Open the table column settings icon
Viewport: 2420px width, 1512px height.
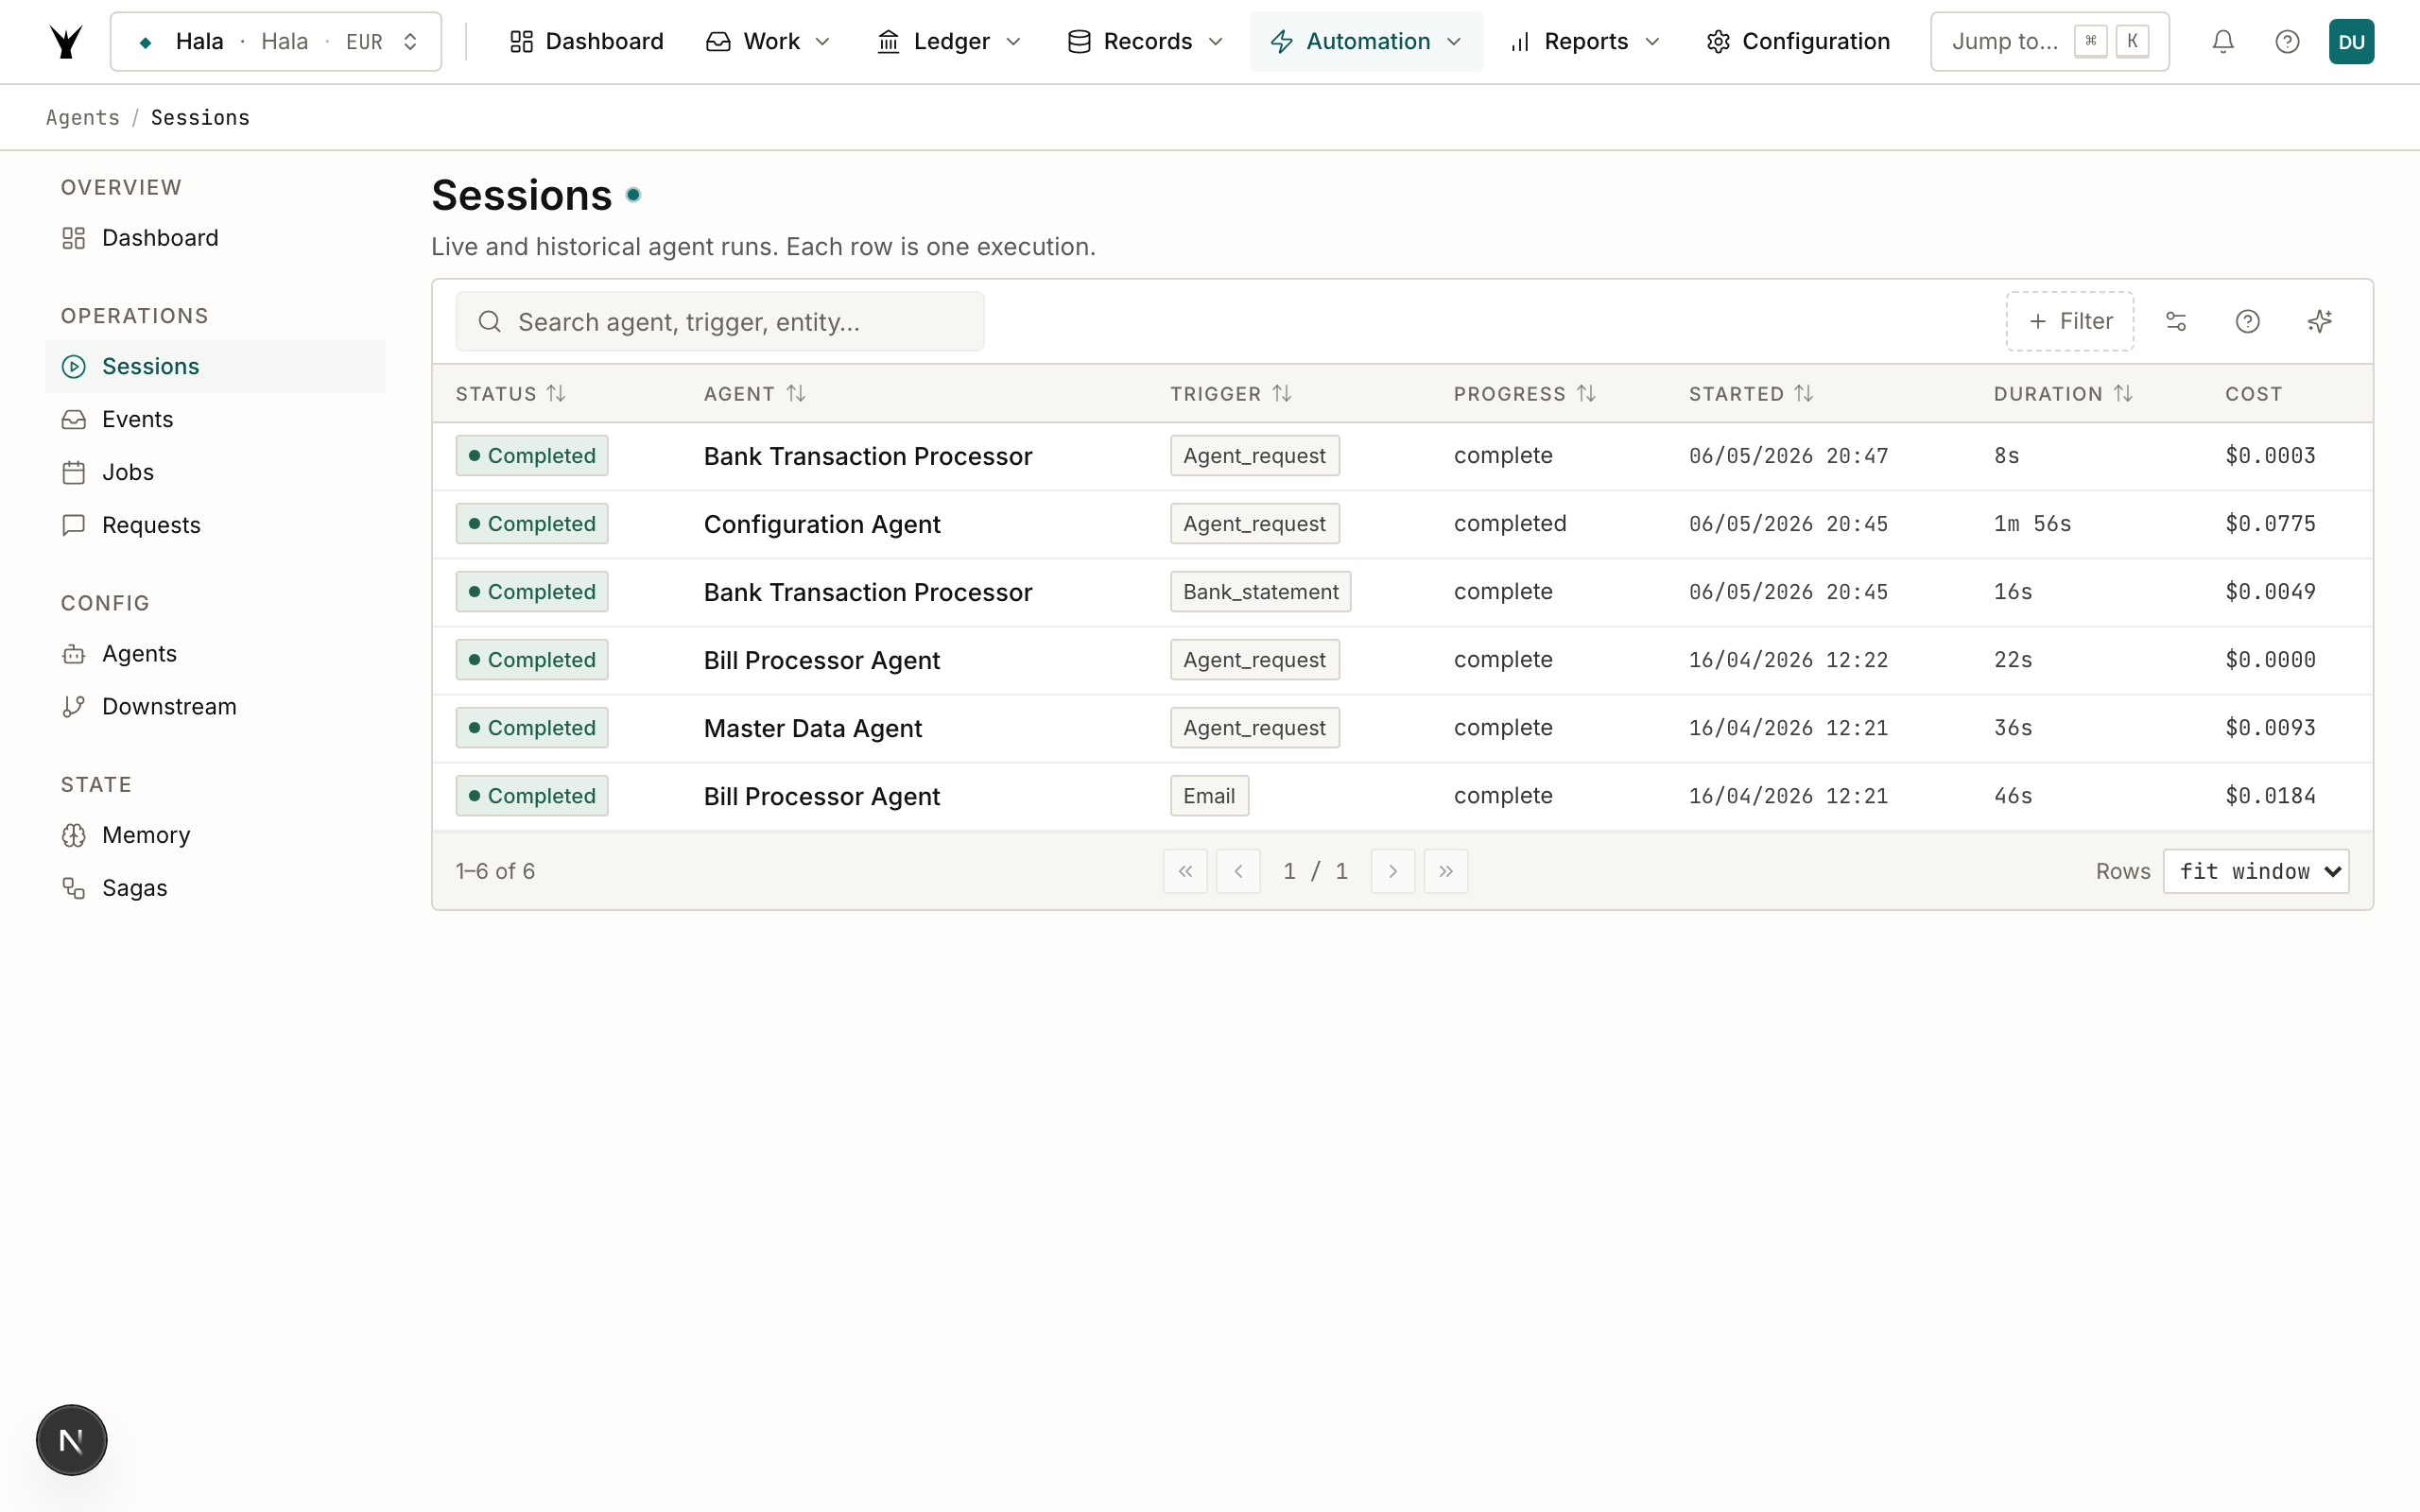coord(2176,321)
